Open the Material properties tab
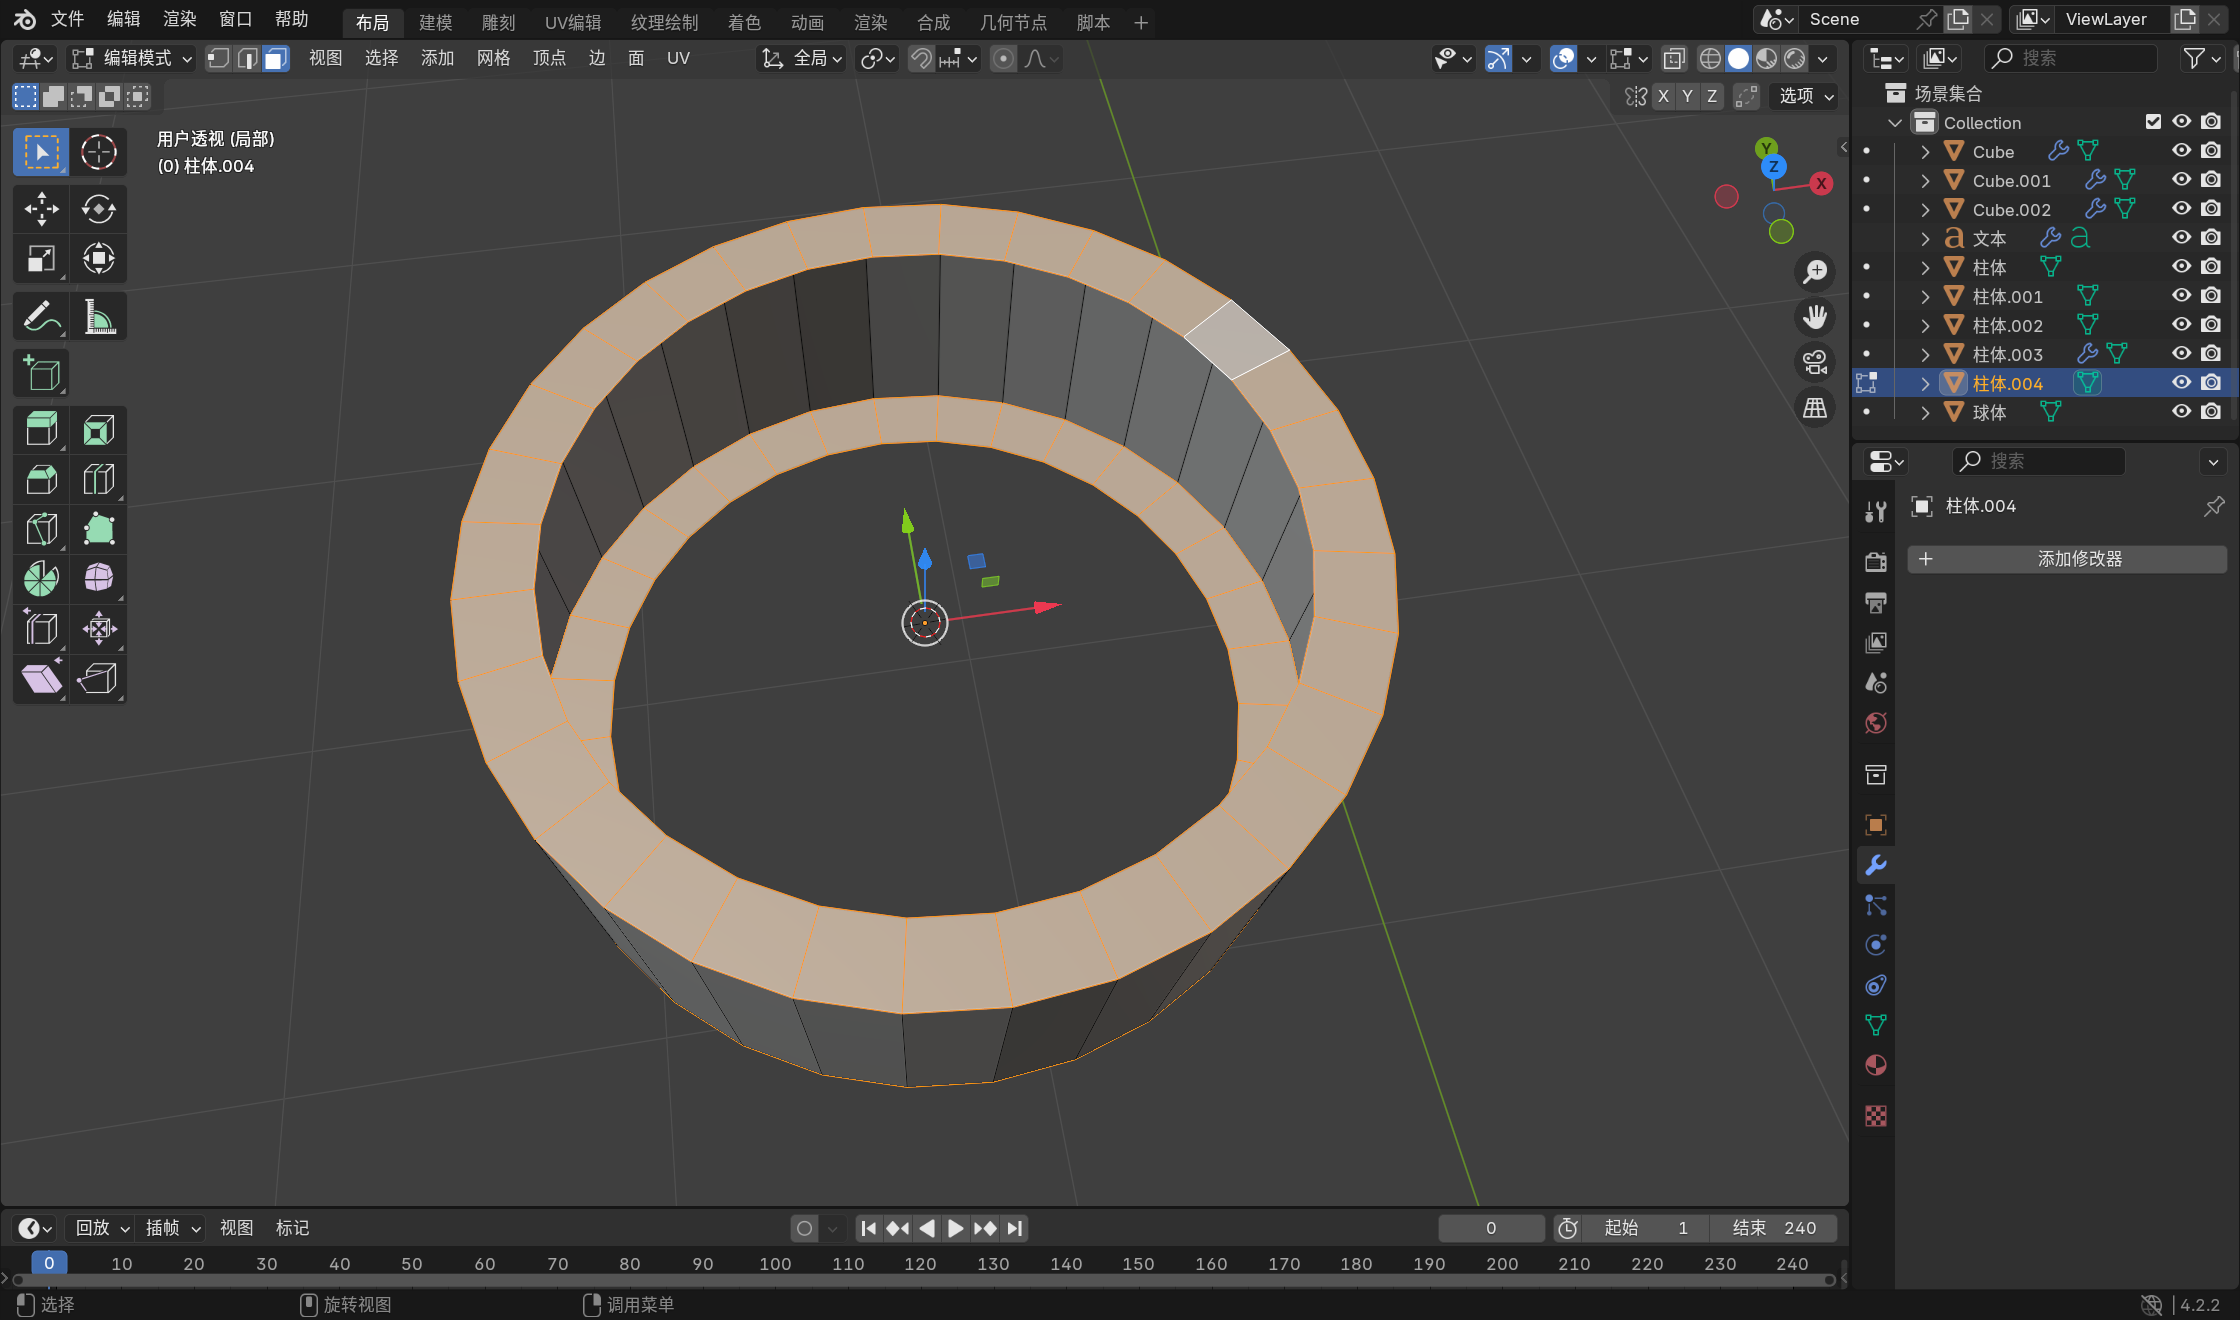The width and height of the screenshot is (2240, 1320). click(x=1876, y=1066)
